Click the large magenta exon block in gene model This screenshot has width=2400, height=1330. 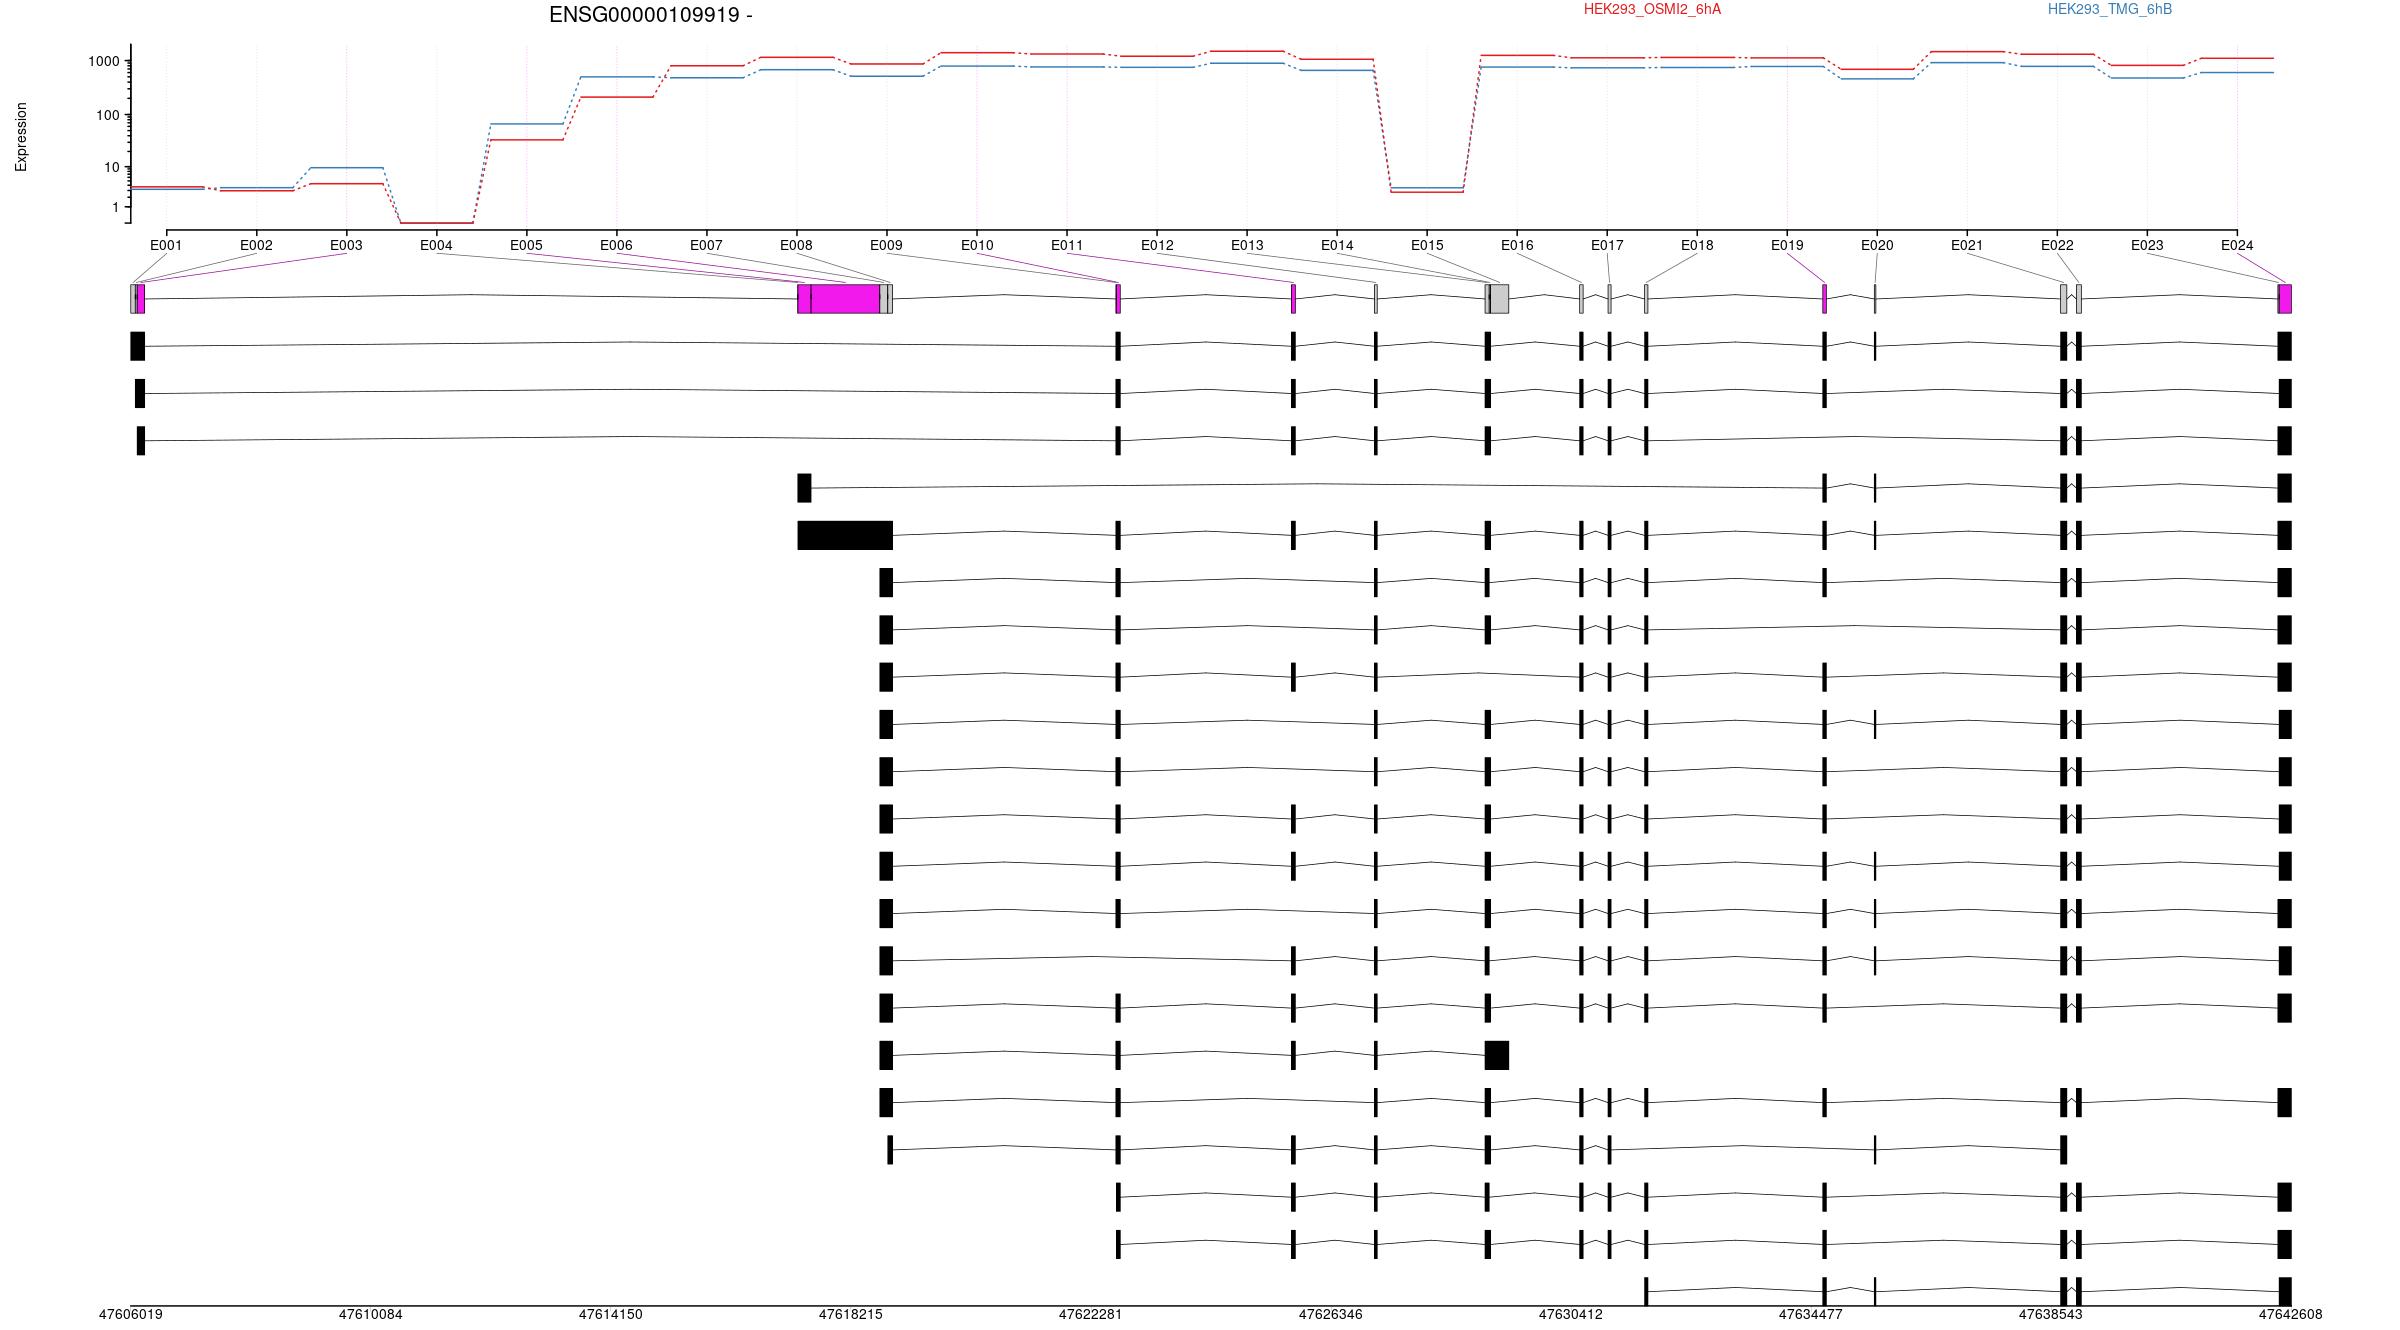845,299
